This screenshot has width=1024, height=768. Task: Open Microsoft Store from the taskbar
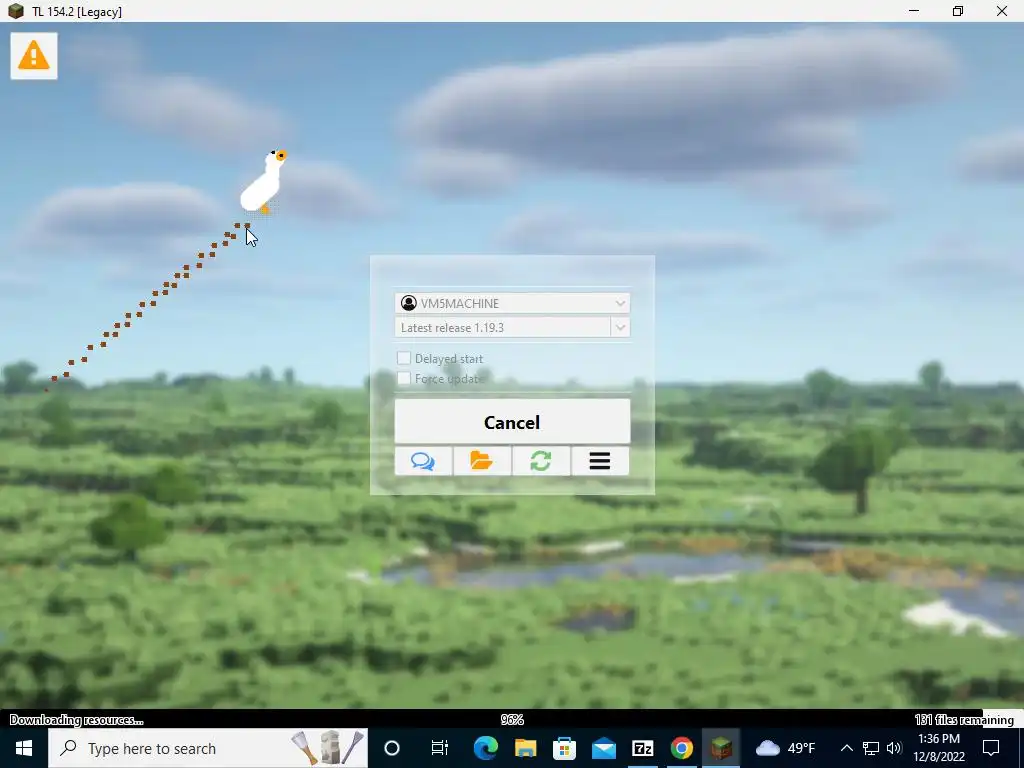point(564,748)
